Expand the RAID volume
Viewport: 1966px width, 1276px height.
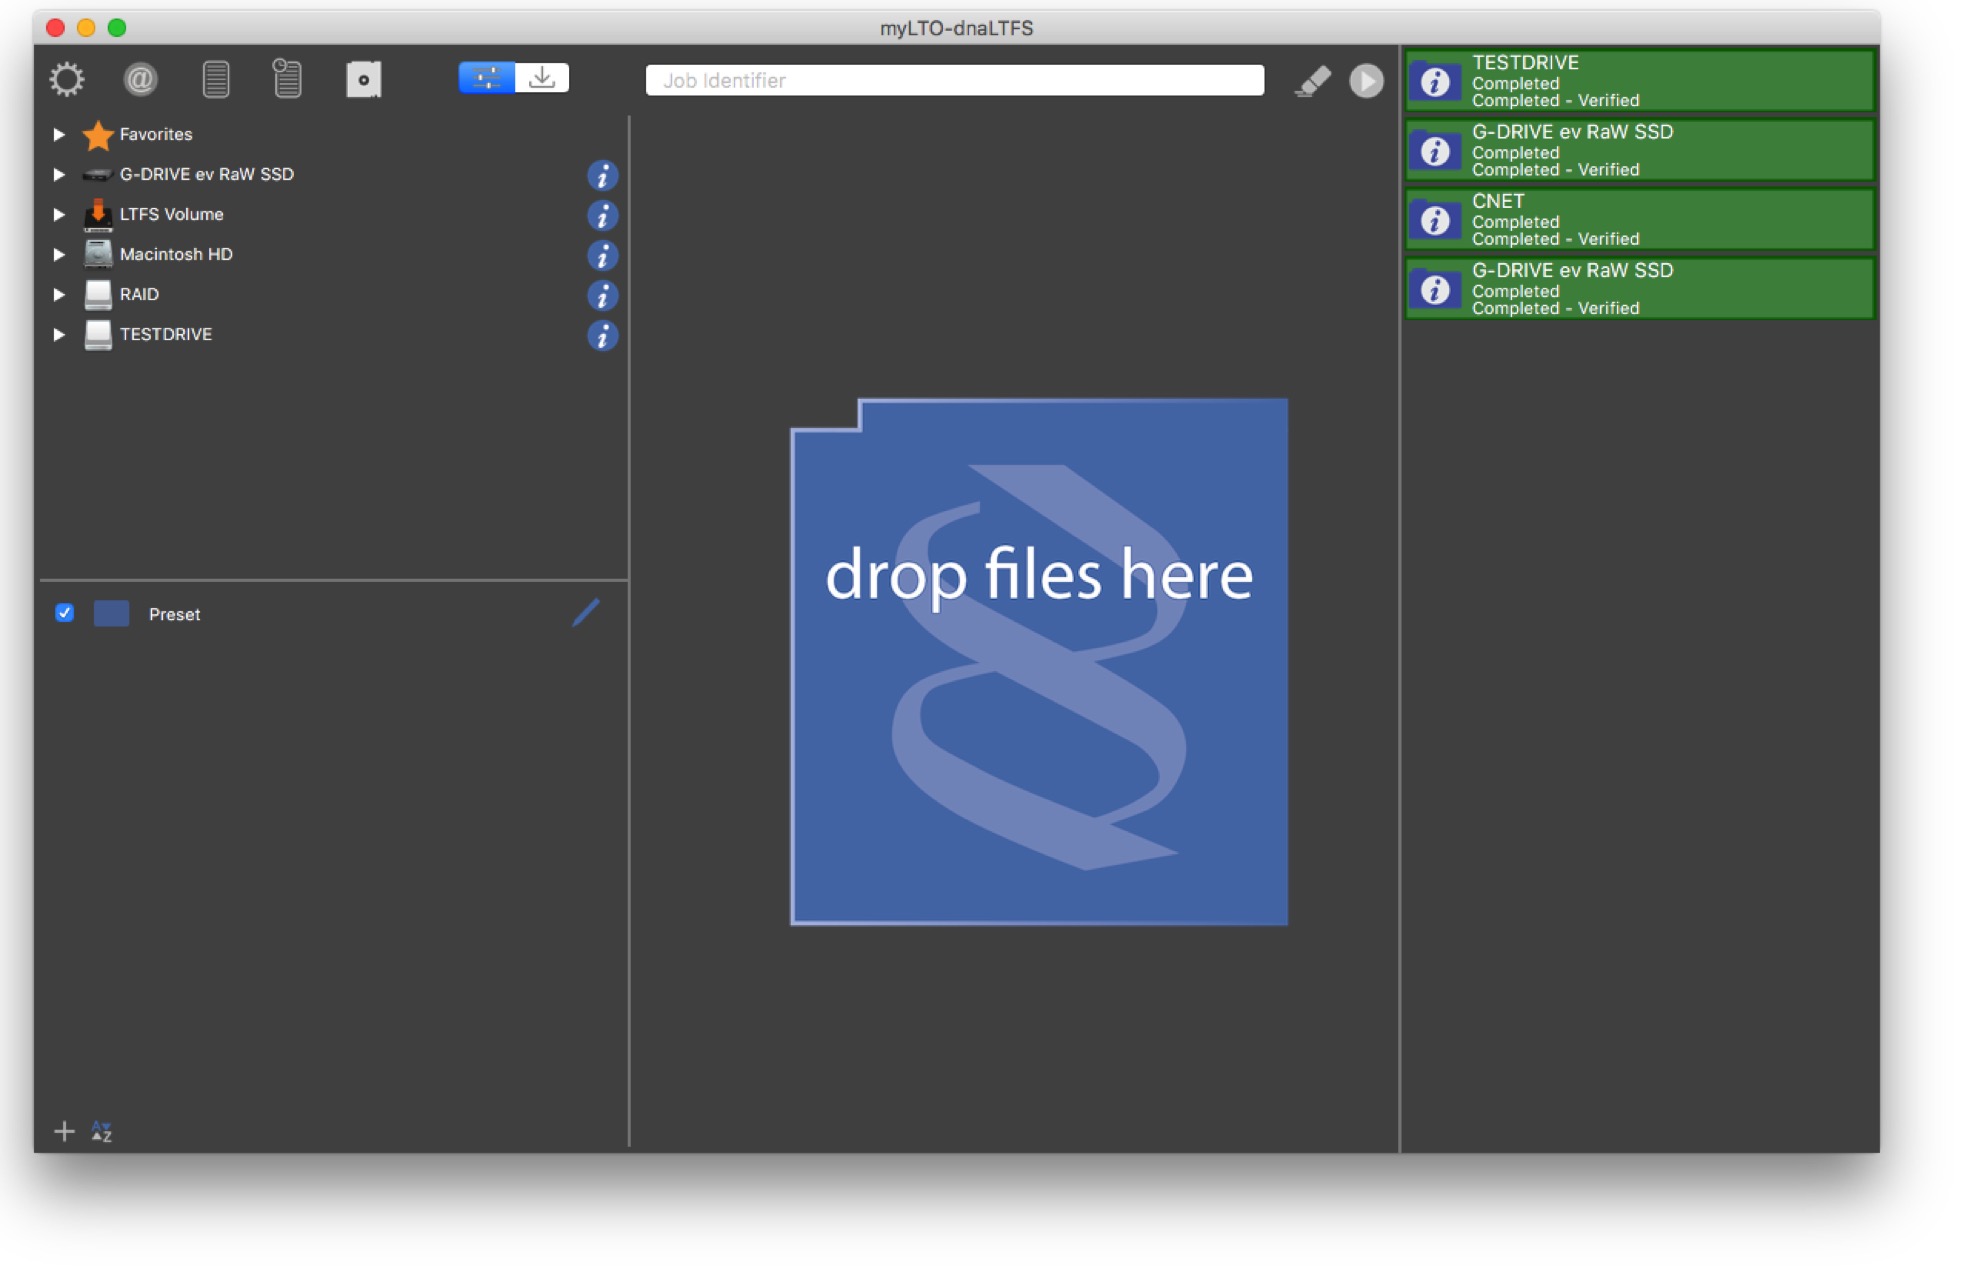(x=59, y=294)
